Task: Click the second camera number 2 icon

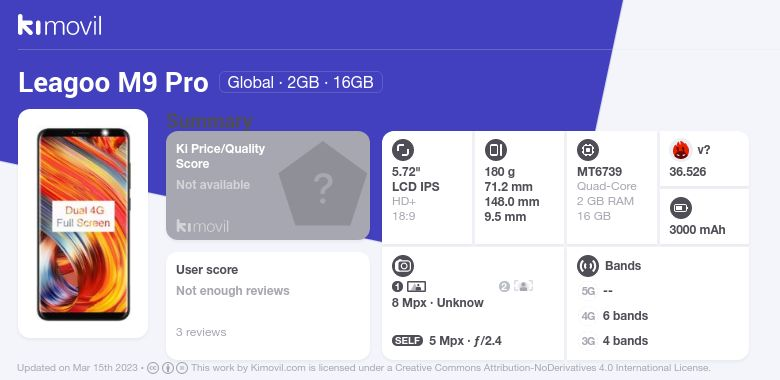Action: click(x=504, y=286)
